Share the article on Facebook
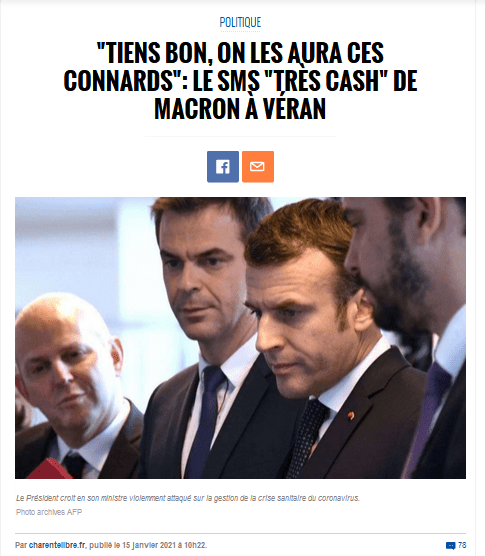This screenshot has height=556, width=485. tap(223, 167)
